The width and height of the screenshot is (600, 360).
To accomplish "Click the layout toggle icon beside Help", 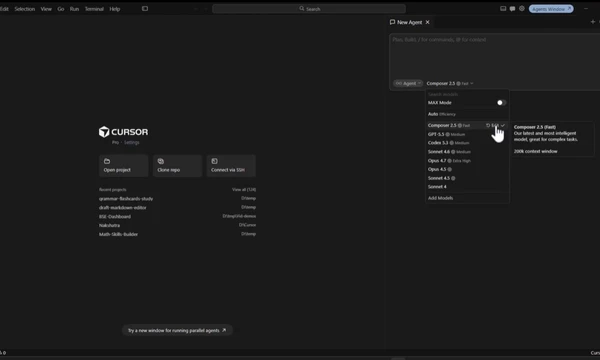I will tap(145, 8).
